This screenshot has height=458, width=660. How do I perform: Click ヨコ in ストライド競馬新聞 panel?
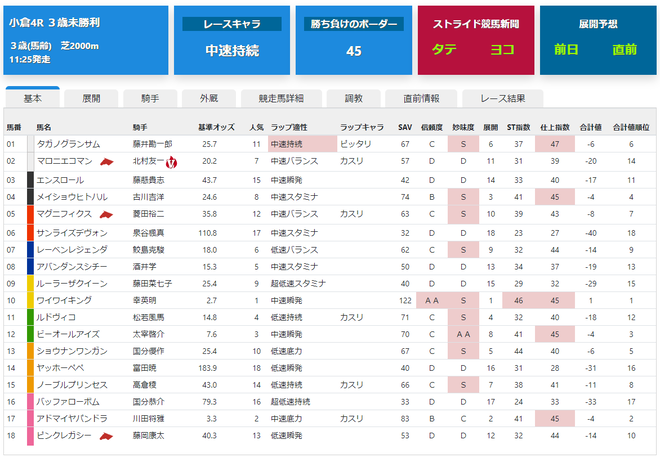pyautogui.click(x=502, y=50)
